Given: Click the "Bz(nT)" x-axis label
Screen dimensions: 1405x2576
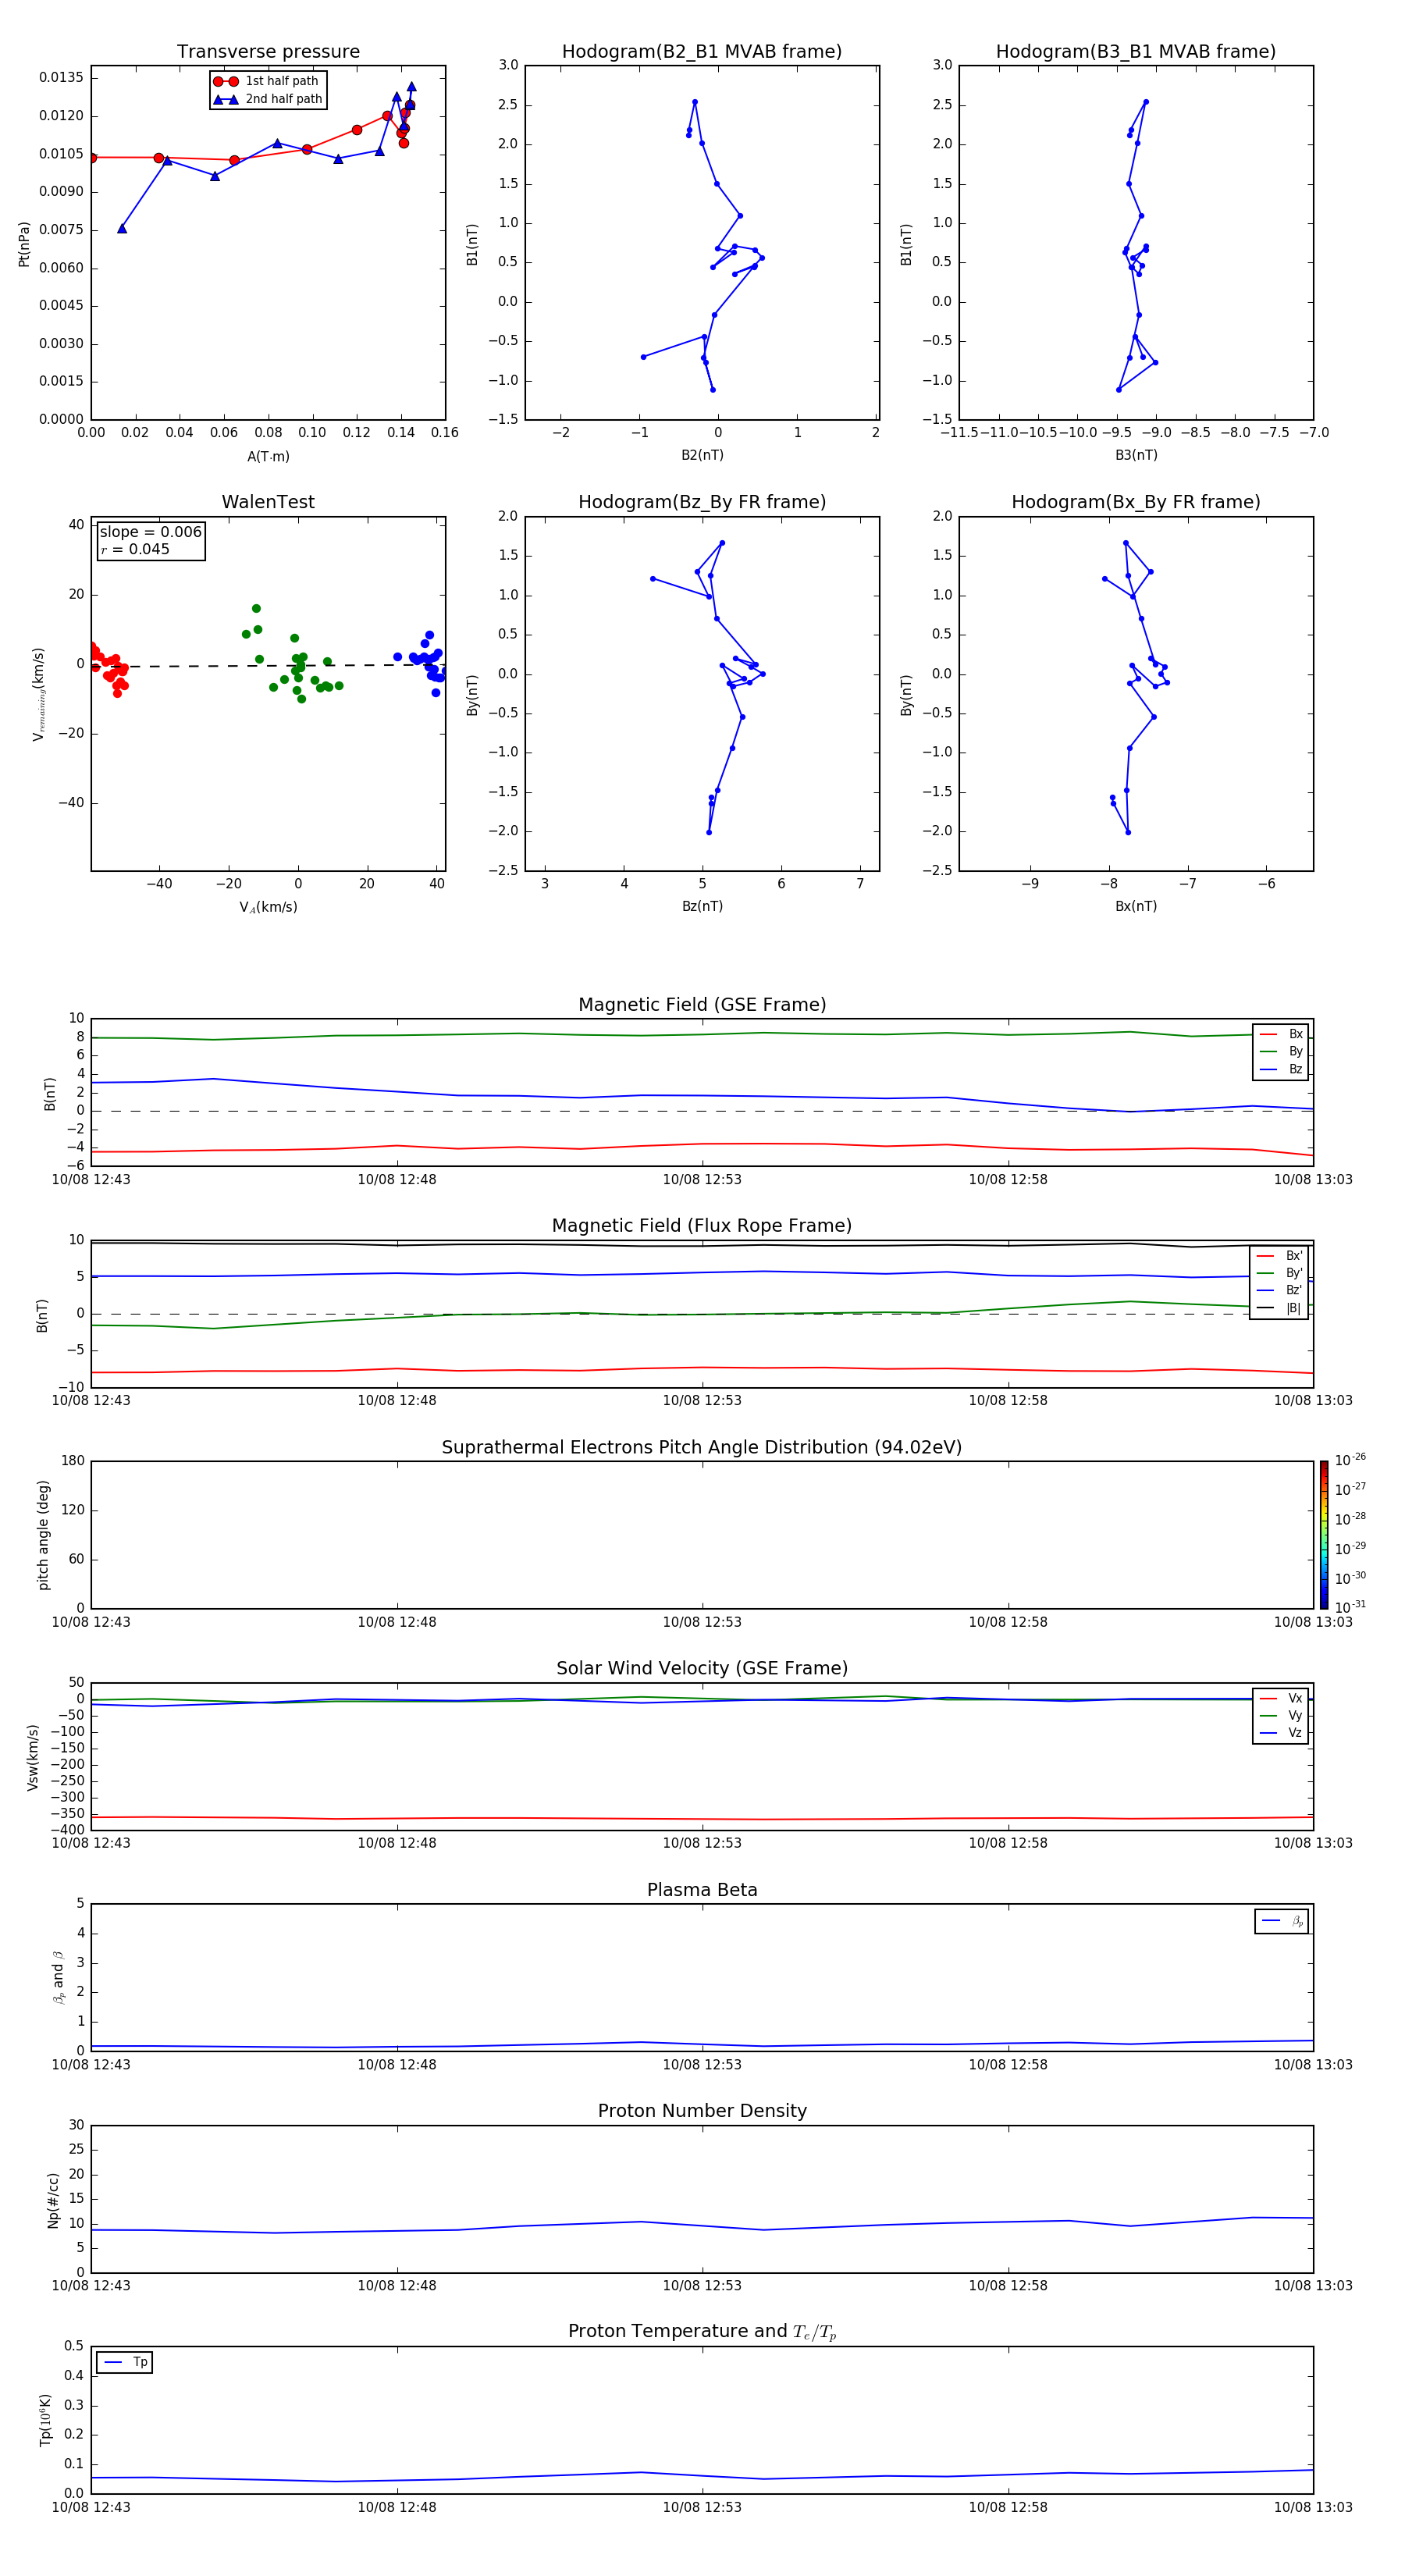Looking at the screenshot, I should click(702, 907).
